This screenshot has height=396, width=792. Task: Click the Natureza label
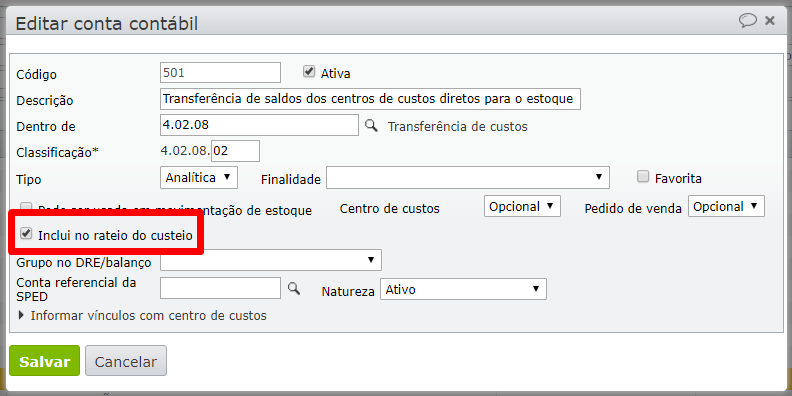pyautogui.click(x=348, y=291)
